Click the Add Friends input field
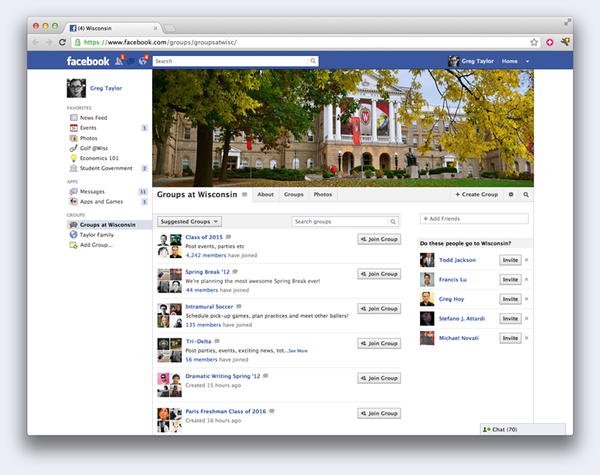The image size is (600, 475). click(474, 219)
